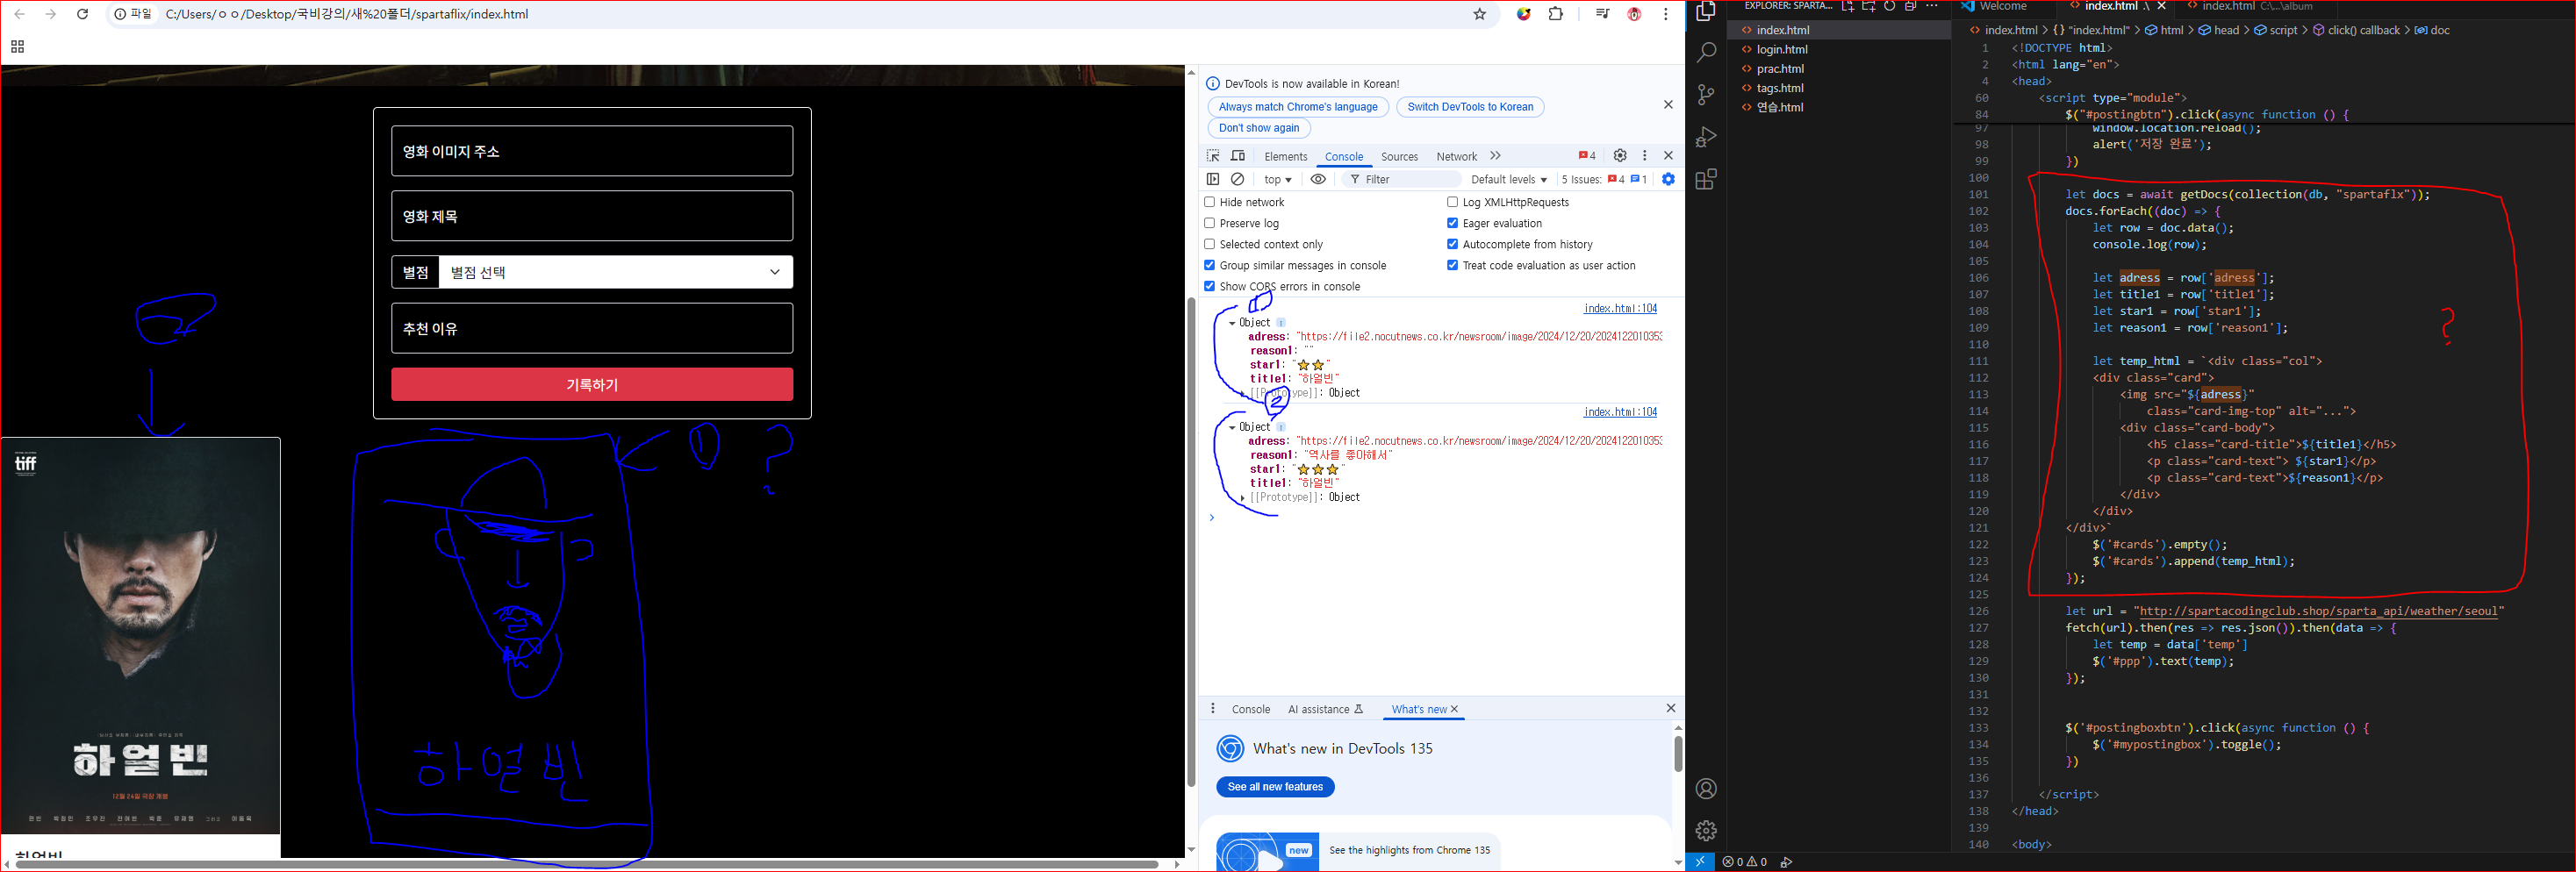
Task: Open the top JavaScript context dropdown
Action: click(1278, 180)
